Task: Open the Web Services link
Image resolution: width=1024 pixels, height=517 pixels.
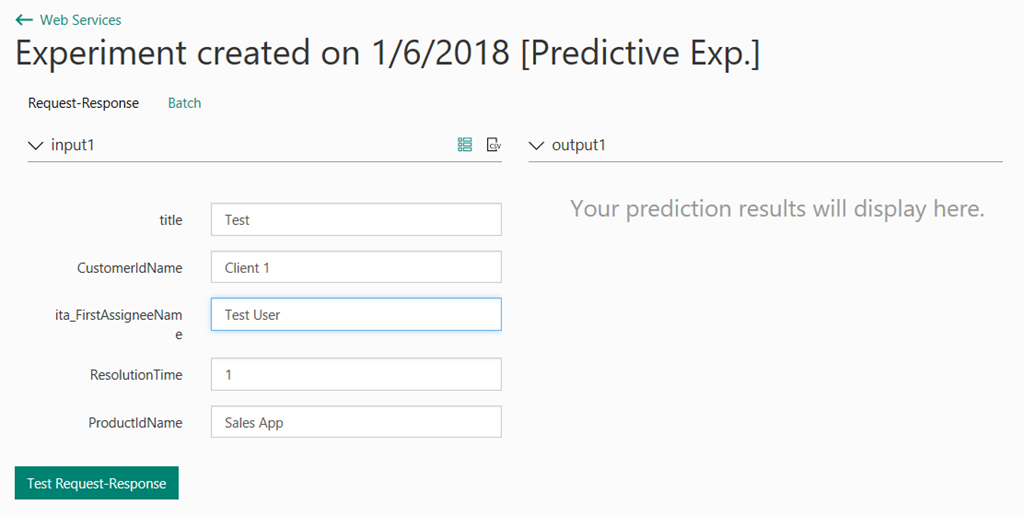Action: (x=80, y=20)
